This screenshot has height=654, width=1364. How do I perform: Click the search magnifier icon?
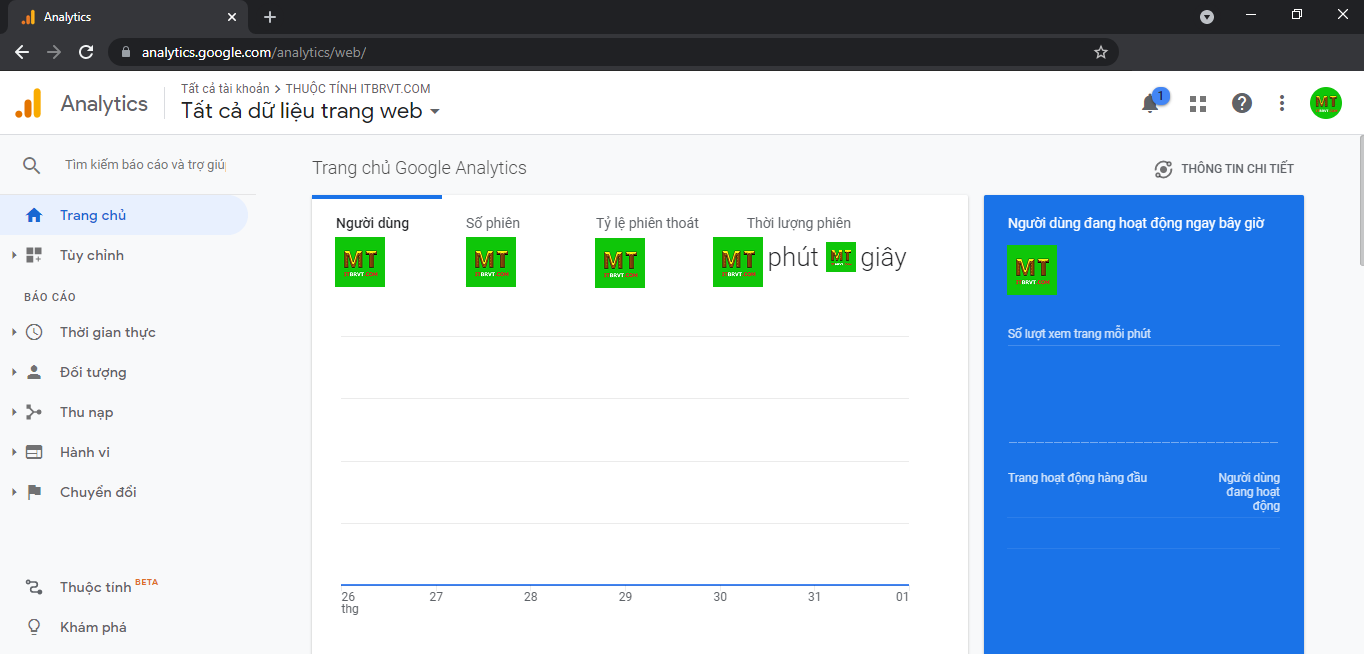(x=32, y=165)
